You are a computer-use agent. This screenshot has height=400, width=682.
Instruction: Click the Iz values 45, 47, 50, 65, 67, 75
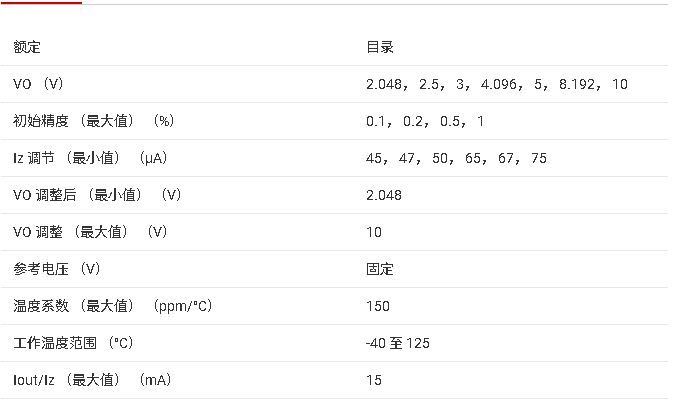coord(456,158)
